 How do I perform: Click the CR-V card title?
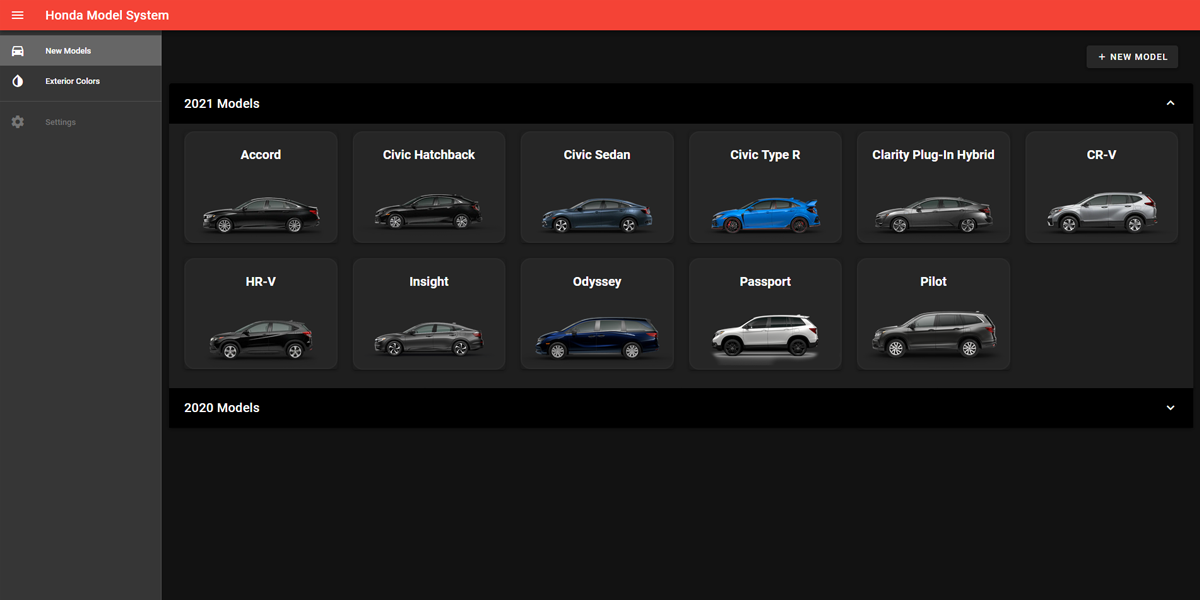tap(1101, 155)
